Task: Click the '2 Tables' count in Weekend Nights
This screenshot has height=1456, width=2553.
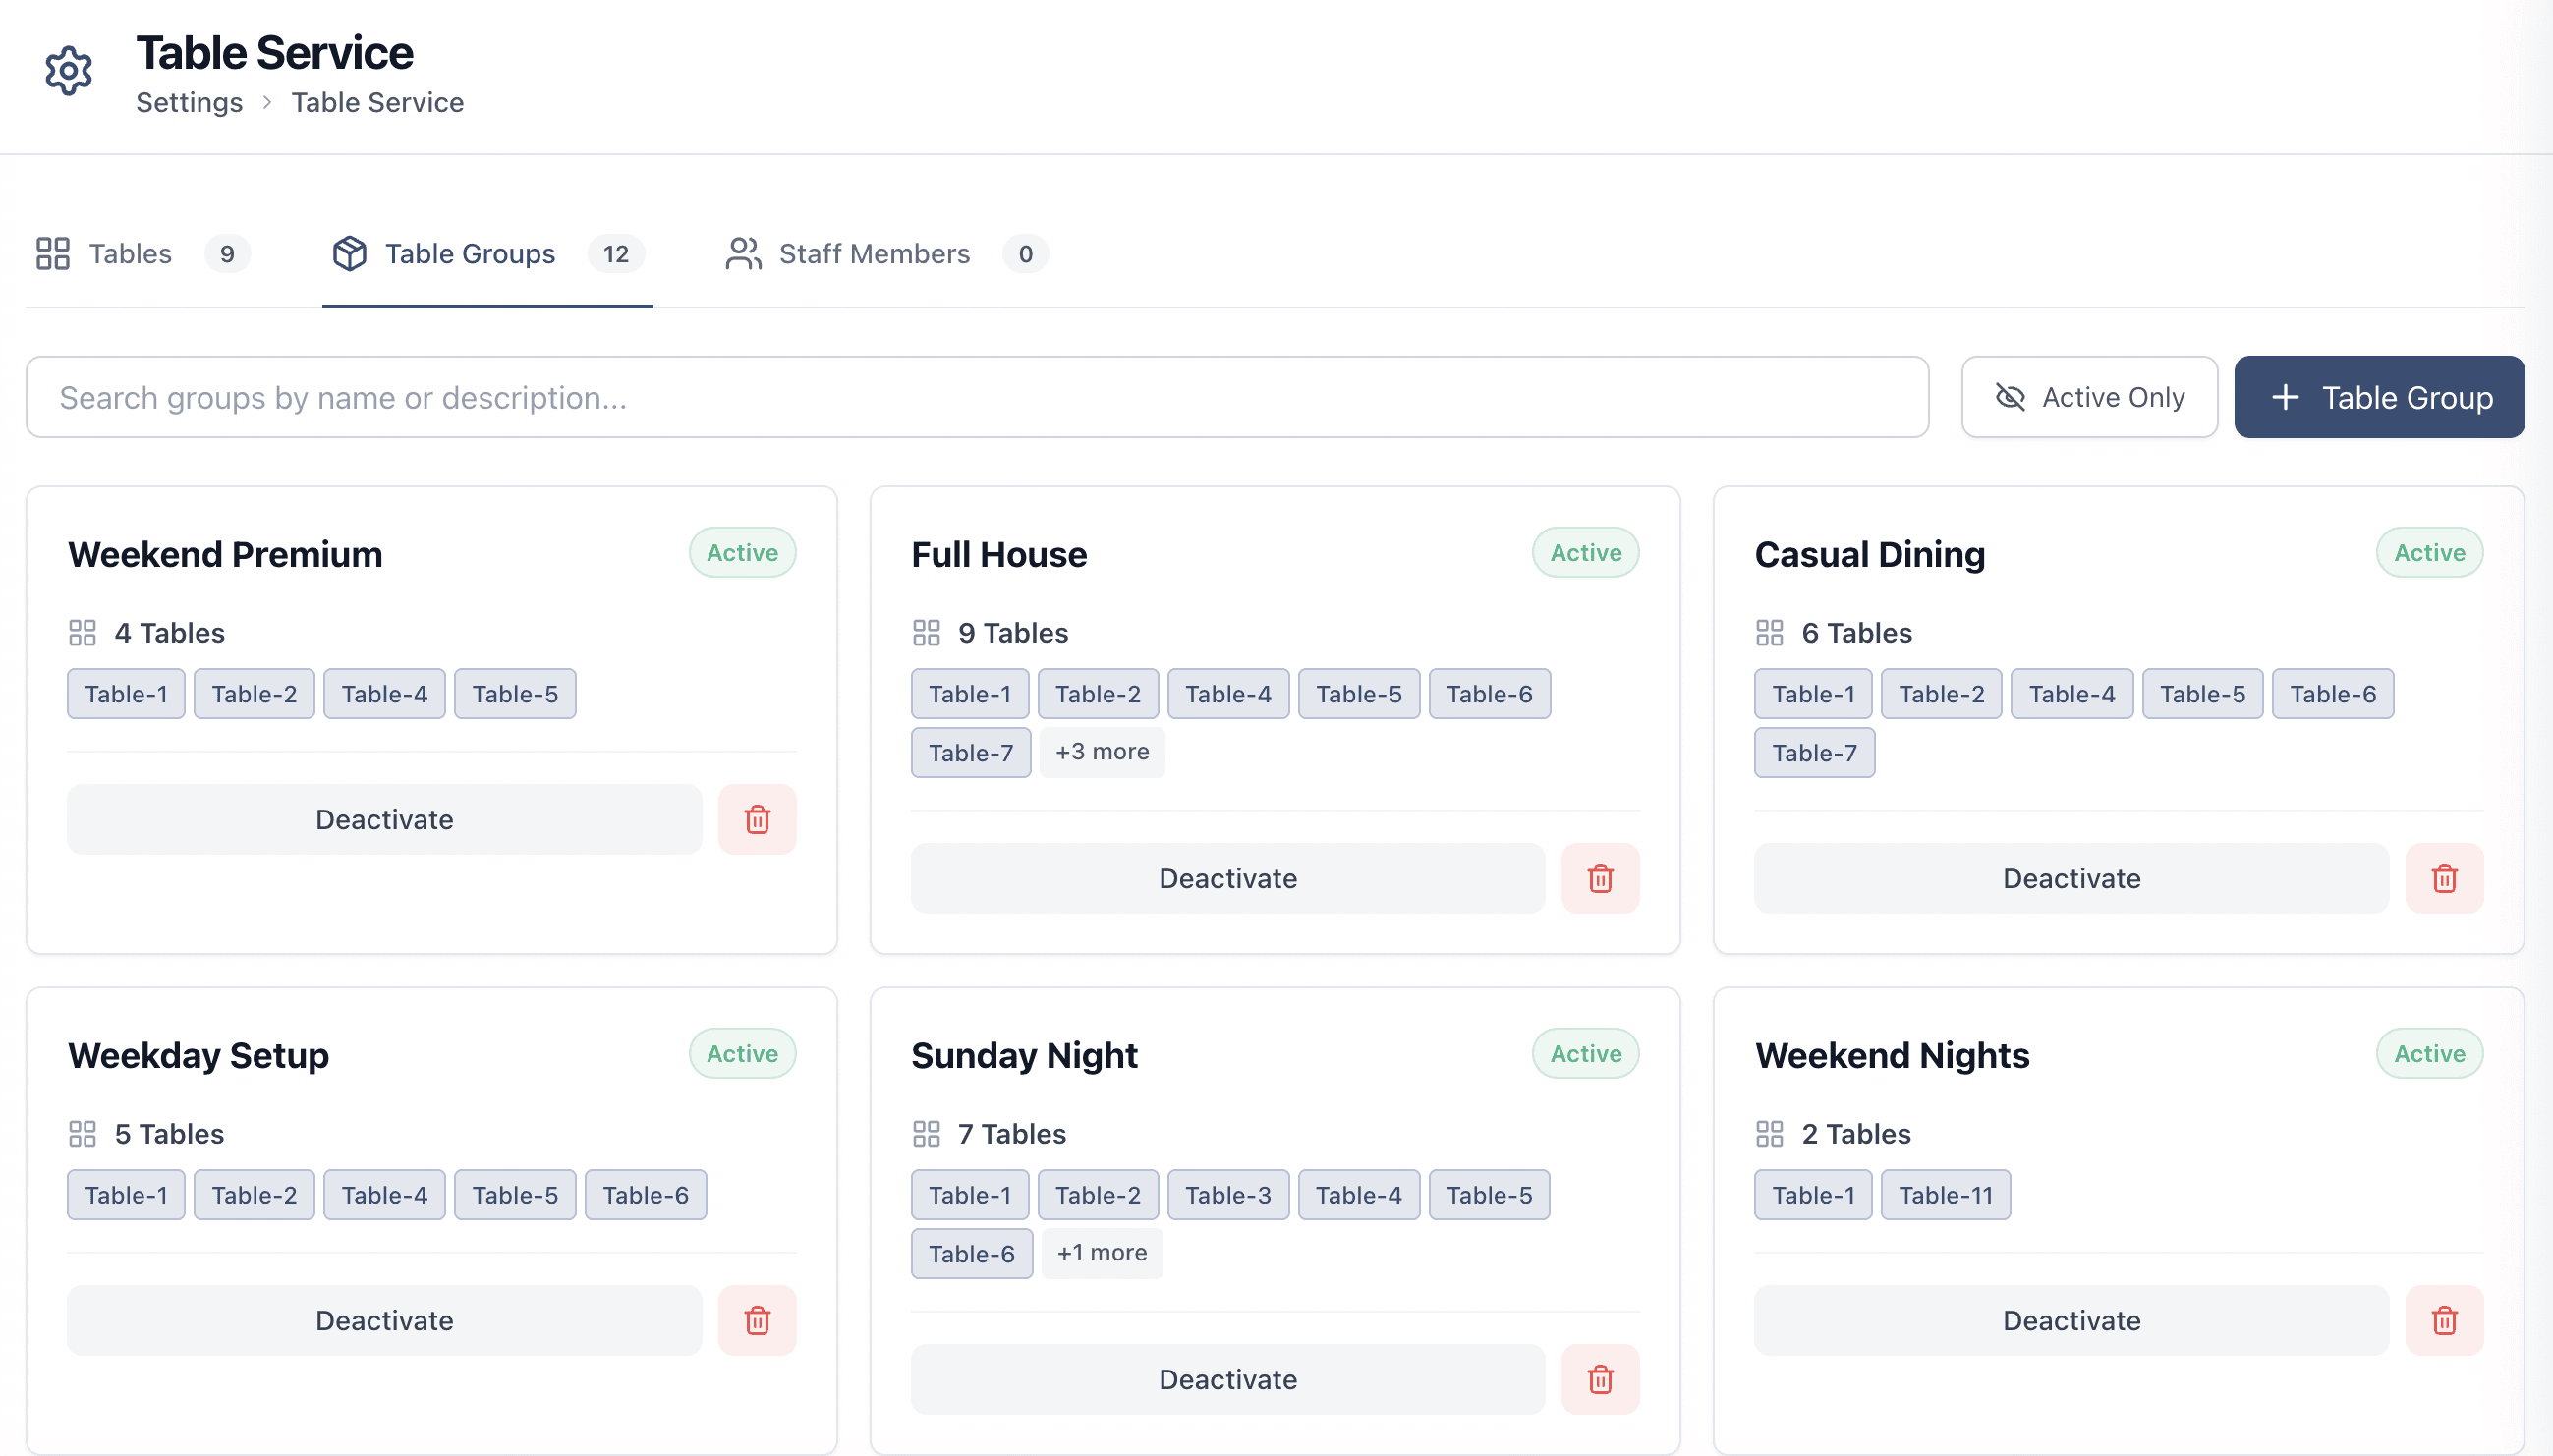Action: (x=1856, y=1134)
